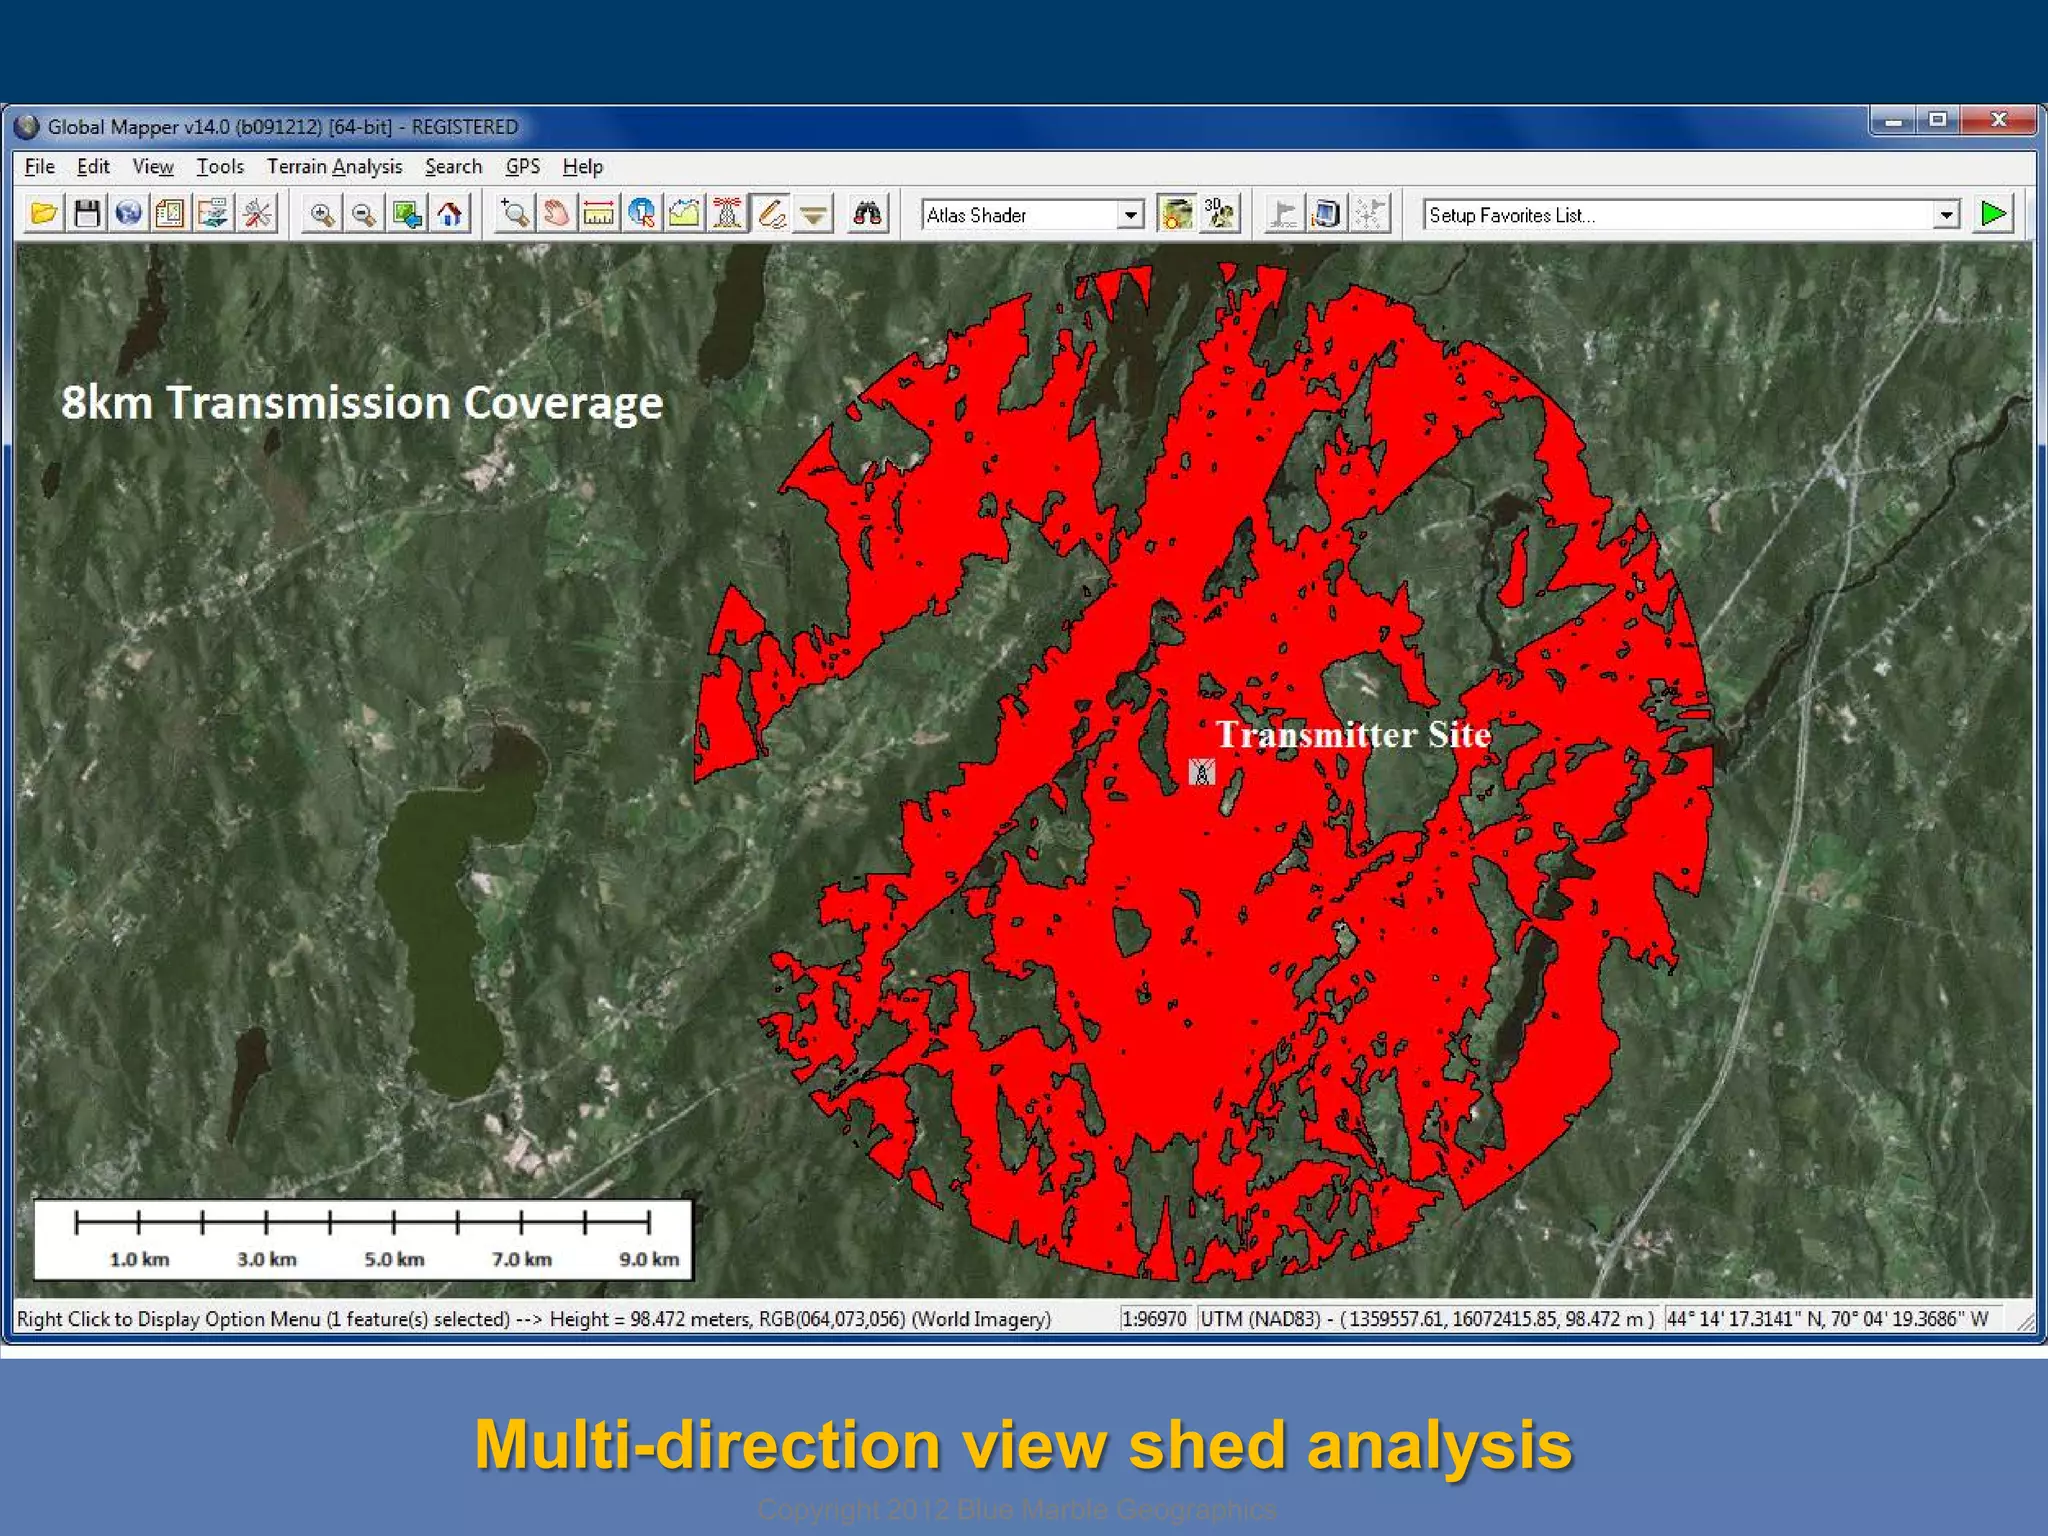Viewport: 2048px width, 1536px height.
Task: Close the Global Mapper window
Action: [x=1998, y=121]
